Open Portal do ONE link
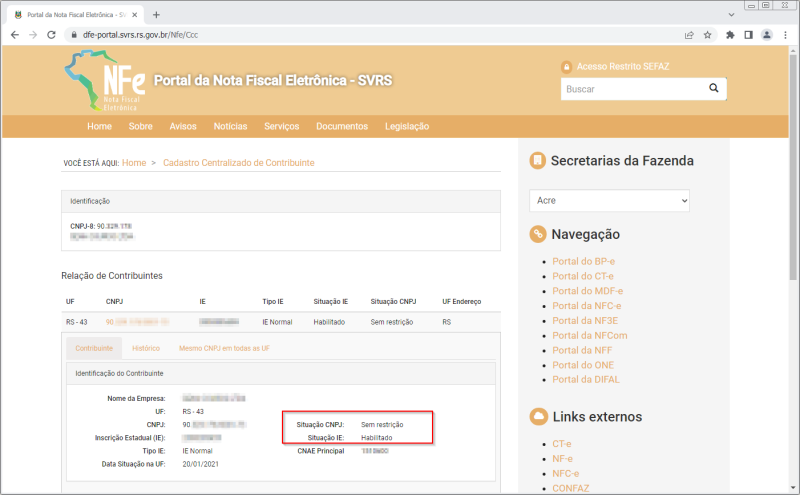Viewport: 800px width, 495px height. [583, 365]
